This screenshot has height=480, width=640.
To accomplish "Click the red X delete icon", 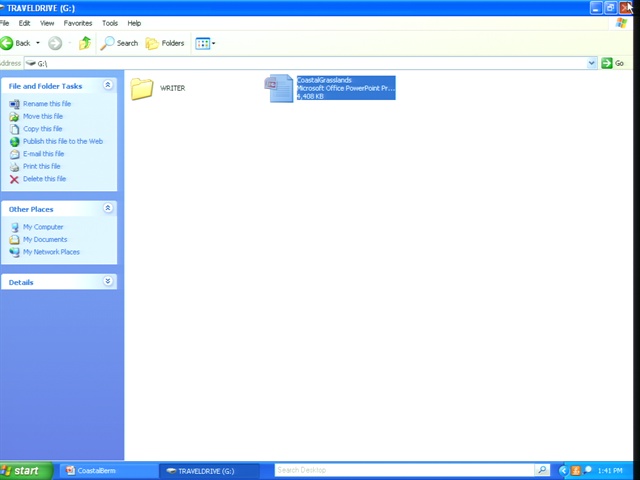I will pos(14,179).
